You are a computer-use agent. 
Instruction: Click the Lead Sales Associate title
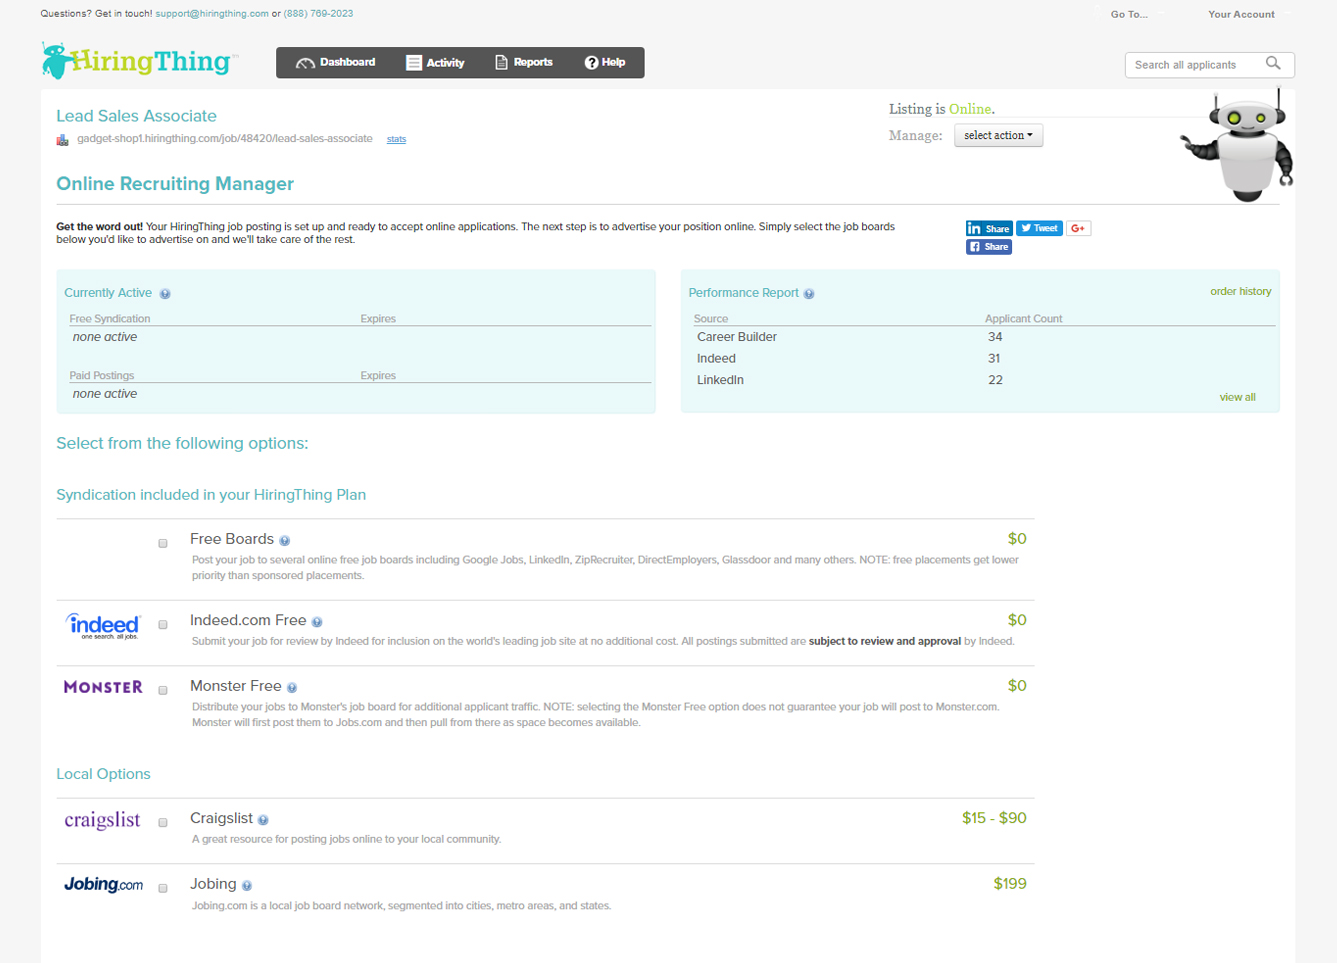pyautogui.click(x=136, y=116)
